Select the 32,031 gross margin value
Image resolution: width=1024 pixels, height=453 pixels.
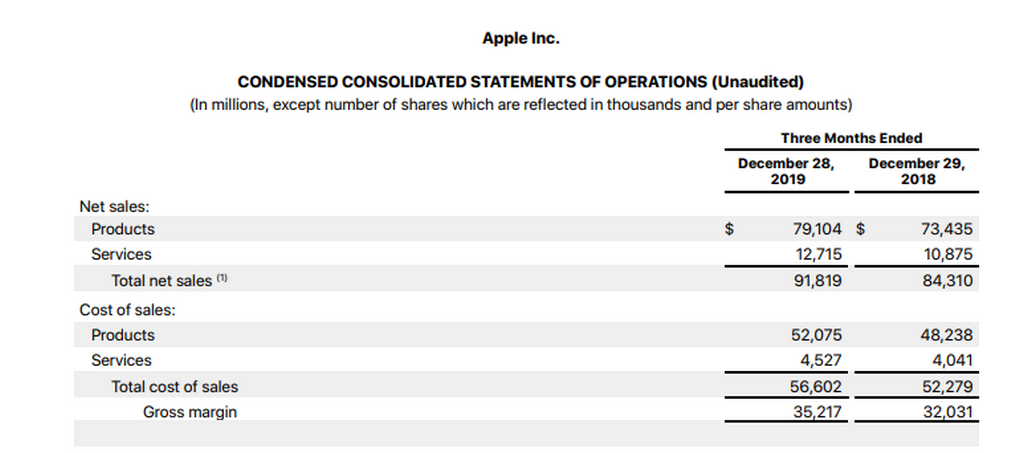[x=948, y=411]
